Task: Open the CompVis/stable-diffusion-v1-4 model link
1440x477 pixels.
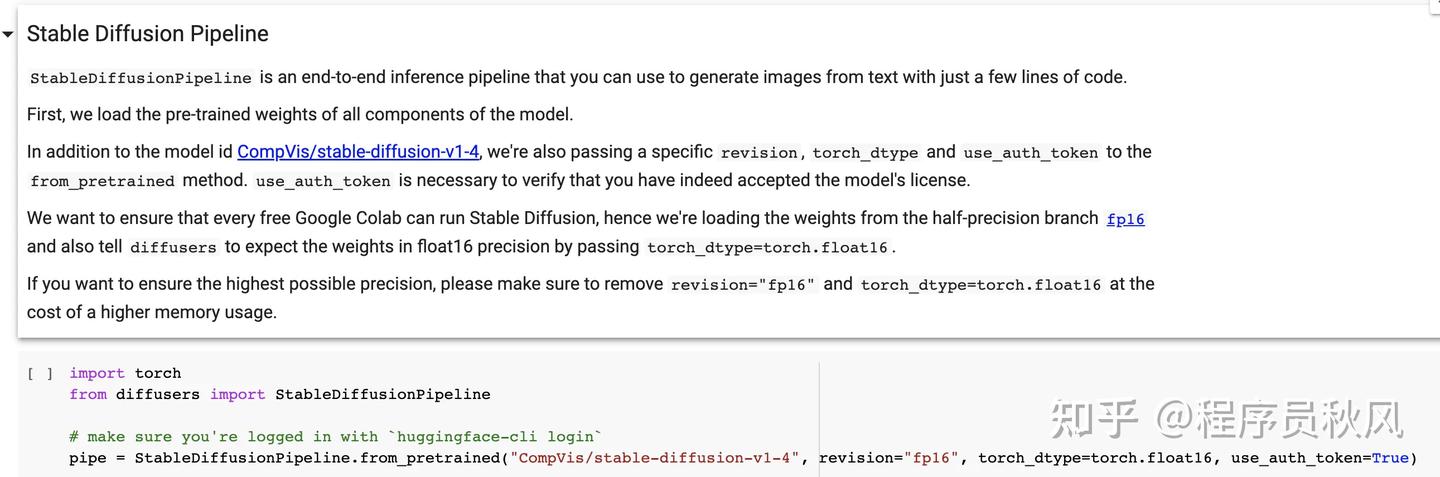Action: [358, 152]
